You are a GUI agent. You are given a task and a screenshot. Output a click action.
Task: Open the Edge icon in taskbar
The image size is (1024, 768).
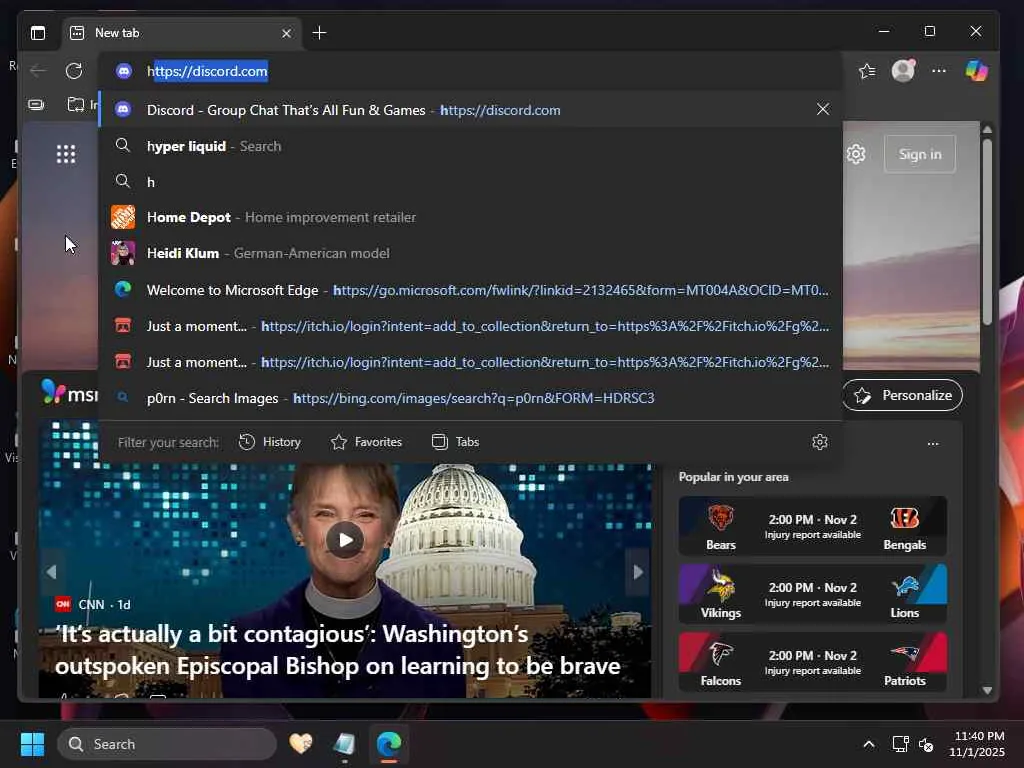[389, 744]
